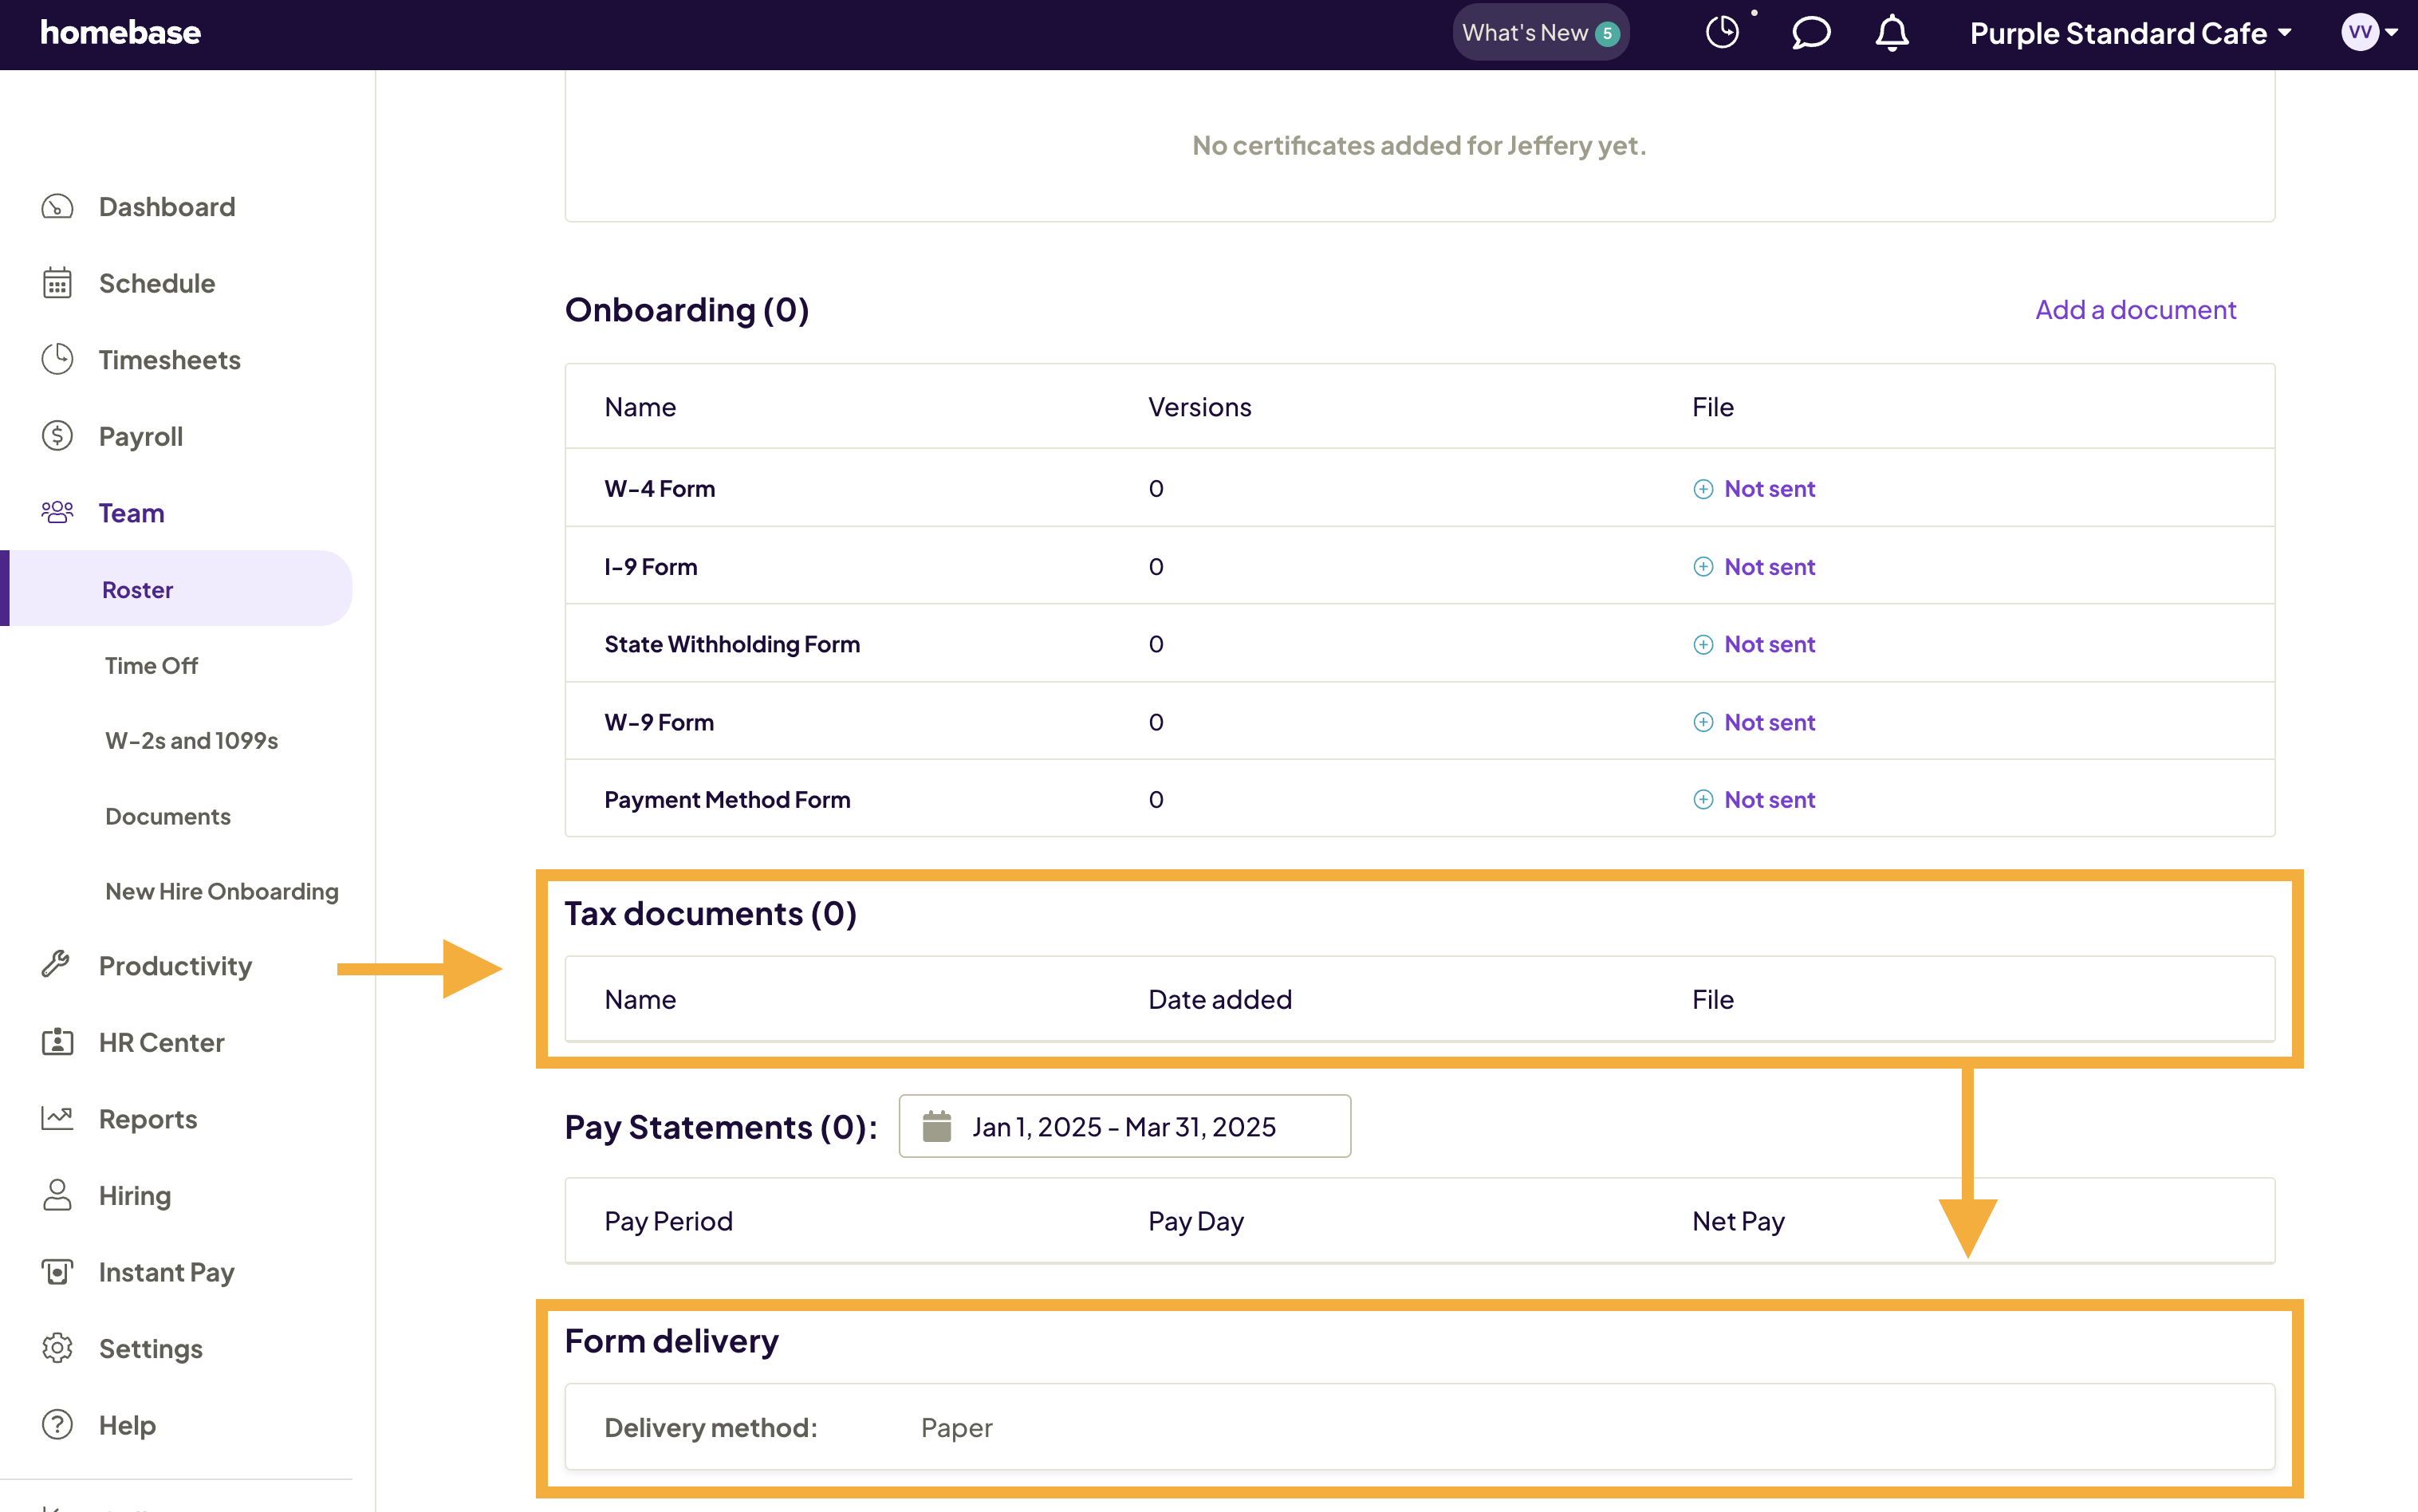Viewport: 2418px width, 1512px height.
Task: Click the time clock icon in header
Action: point(1722,33)
